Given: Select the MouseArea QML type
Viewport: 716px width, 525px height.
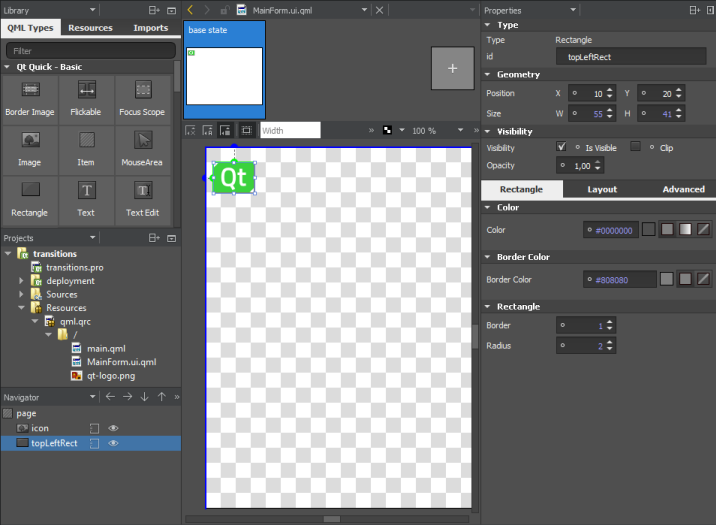Looking at the screenshot, I should (142, 150).
